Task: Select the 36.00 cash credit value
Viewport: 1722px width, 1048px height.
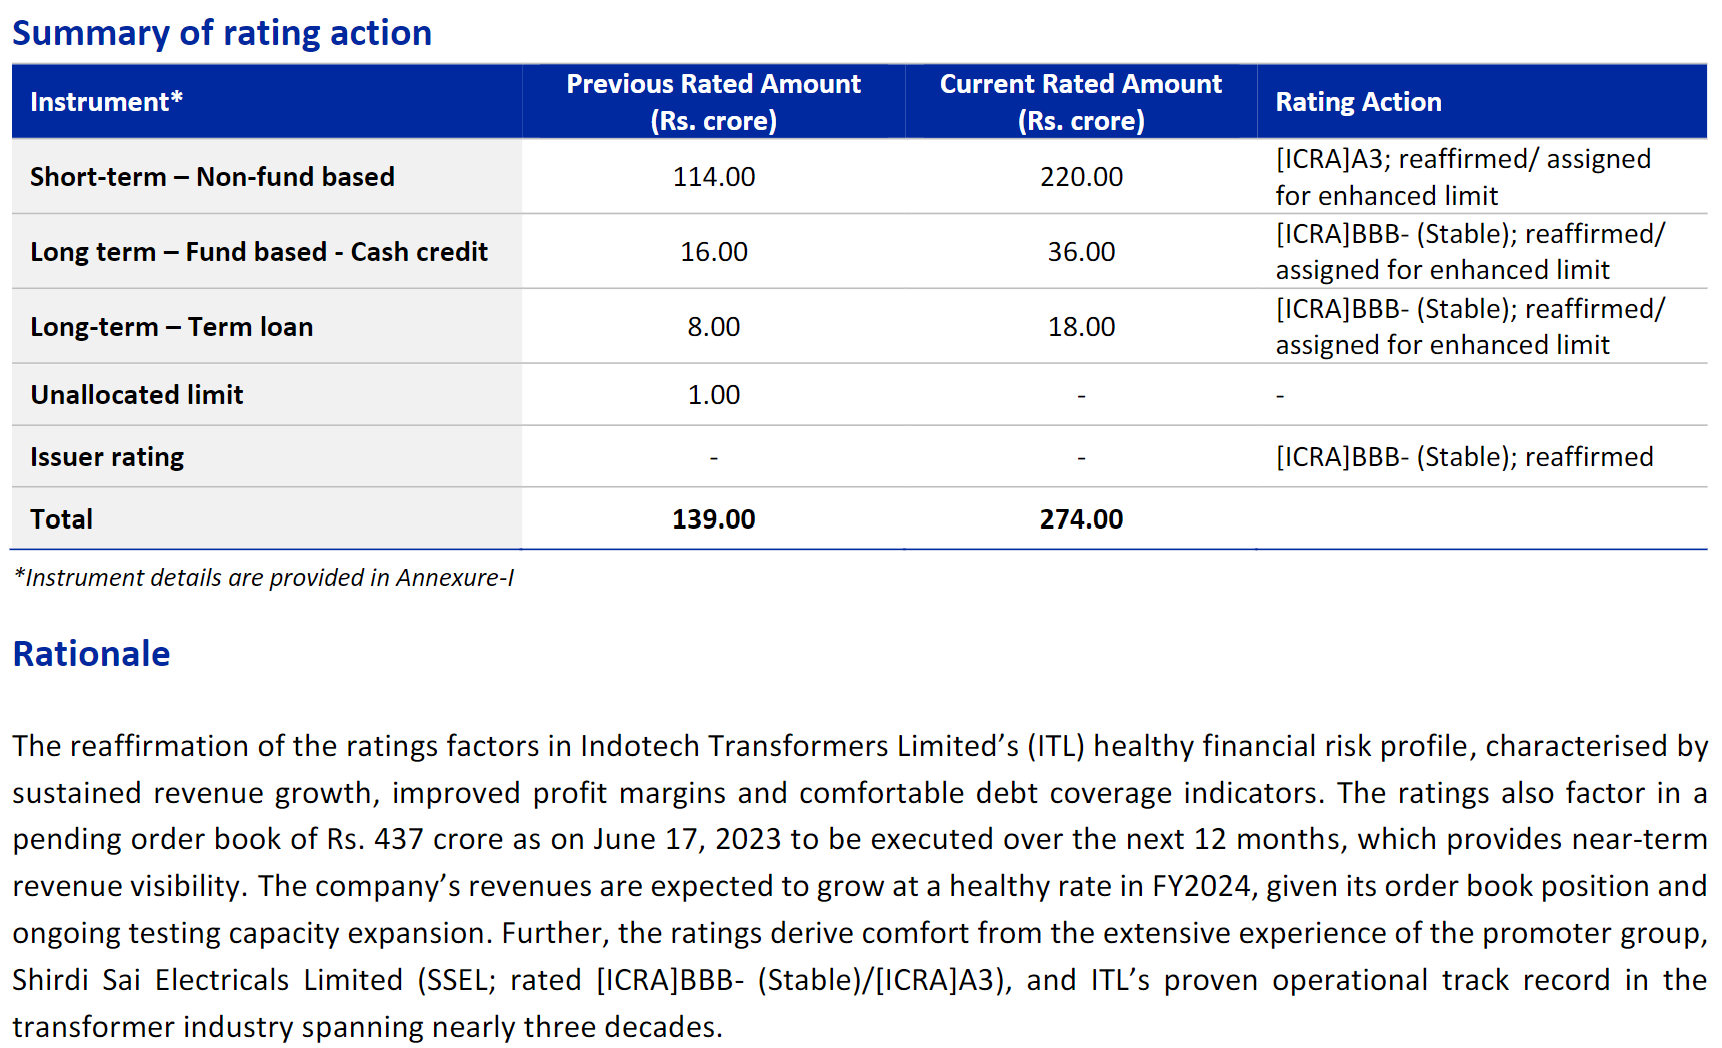Action: pos(1081,252)
